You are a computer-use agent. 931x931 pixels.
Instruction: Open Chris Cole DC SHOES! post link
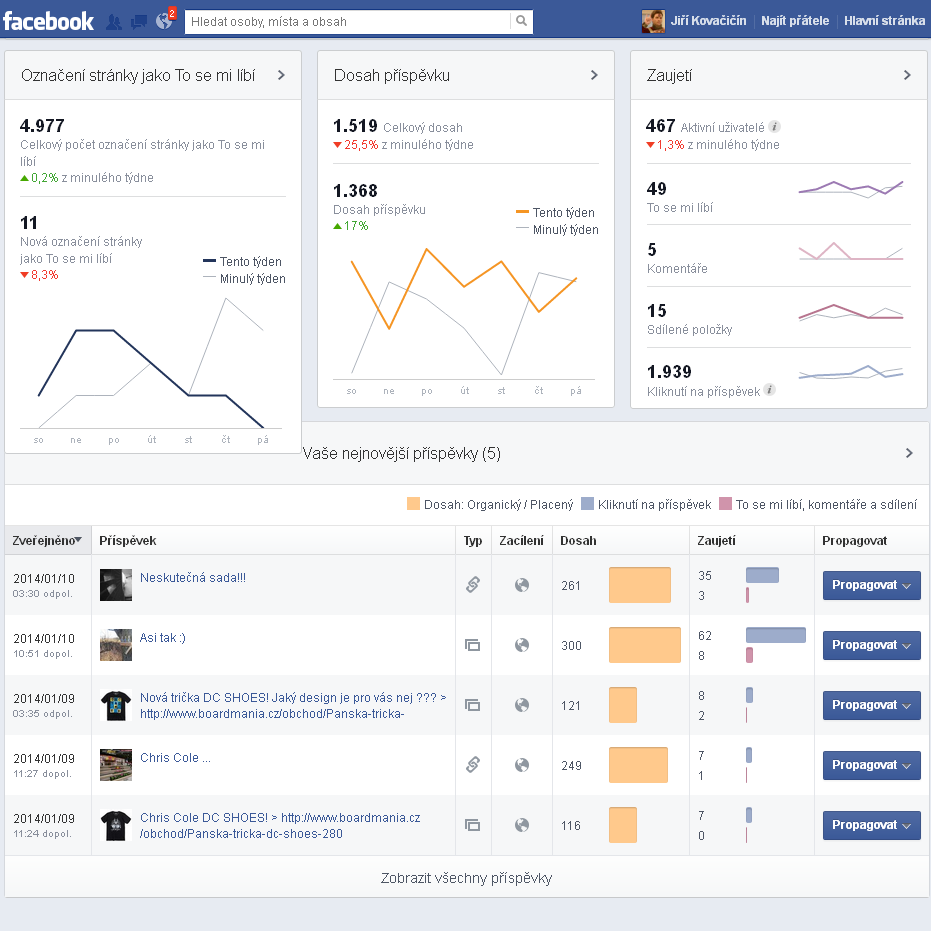280,825
